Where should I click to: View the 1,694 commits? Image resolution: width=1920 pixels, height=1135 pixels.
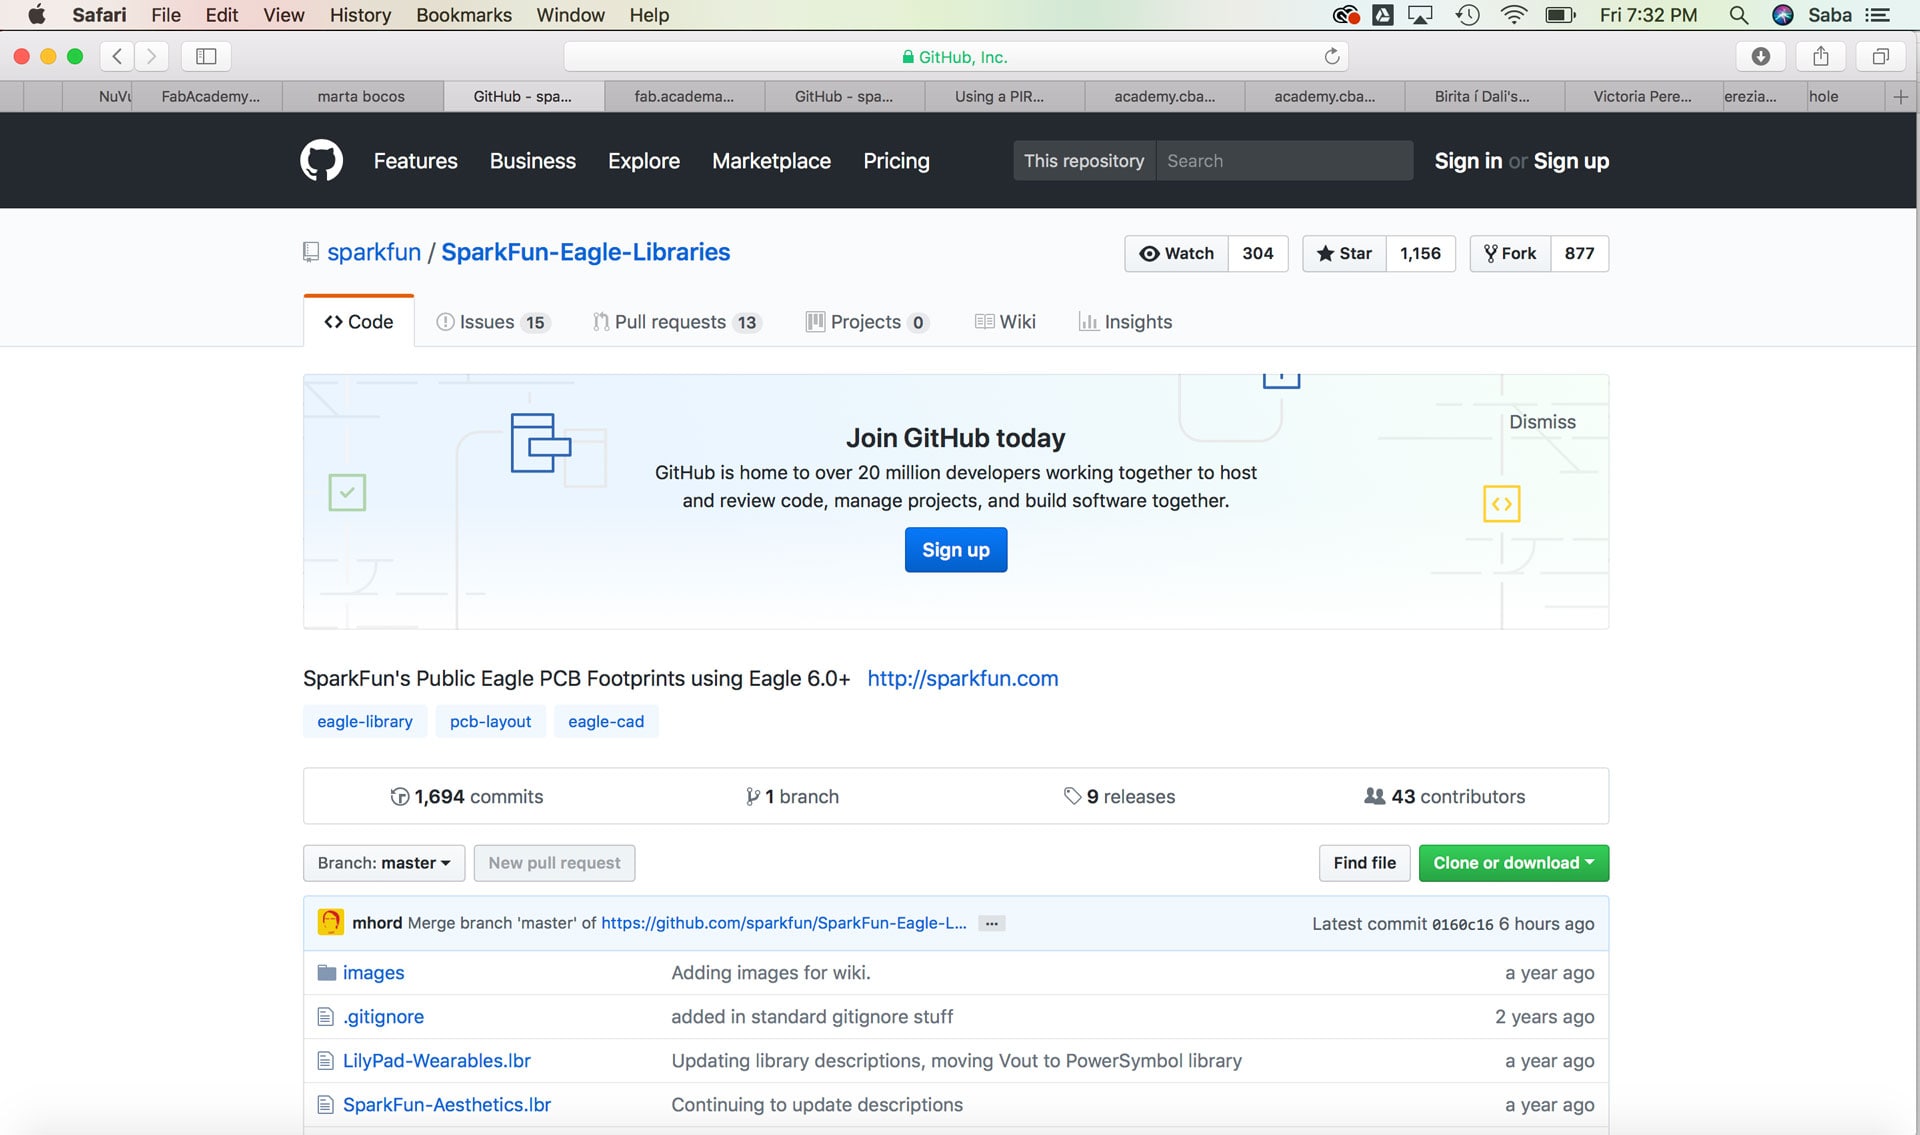pyautogui.click(x=467, y=796)
